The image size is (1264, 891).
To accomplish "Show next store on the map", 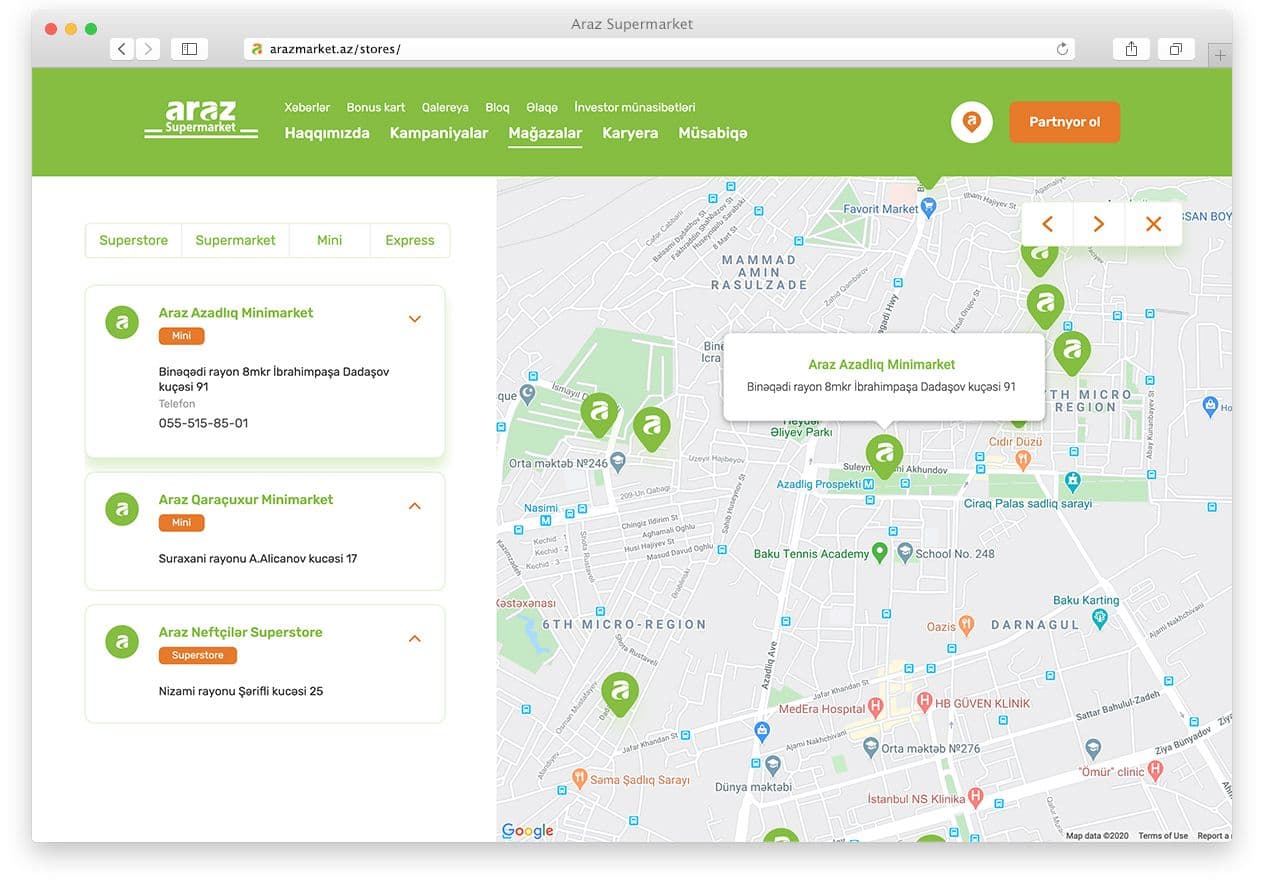I will point(1099,224).
